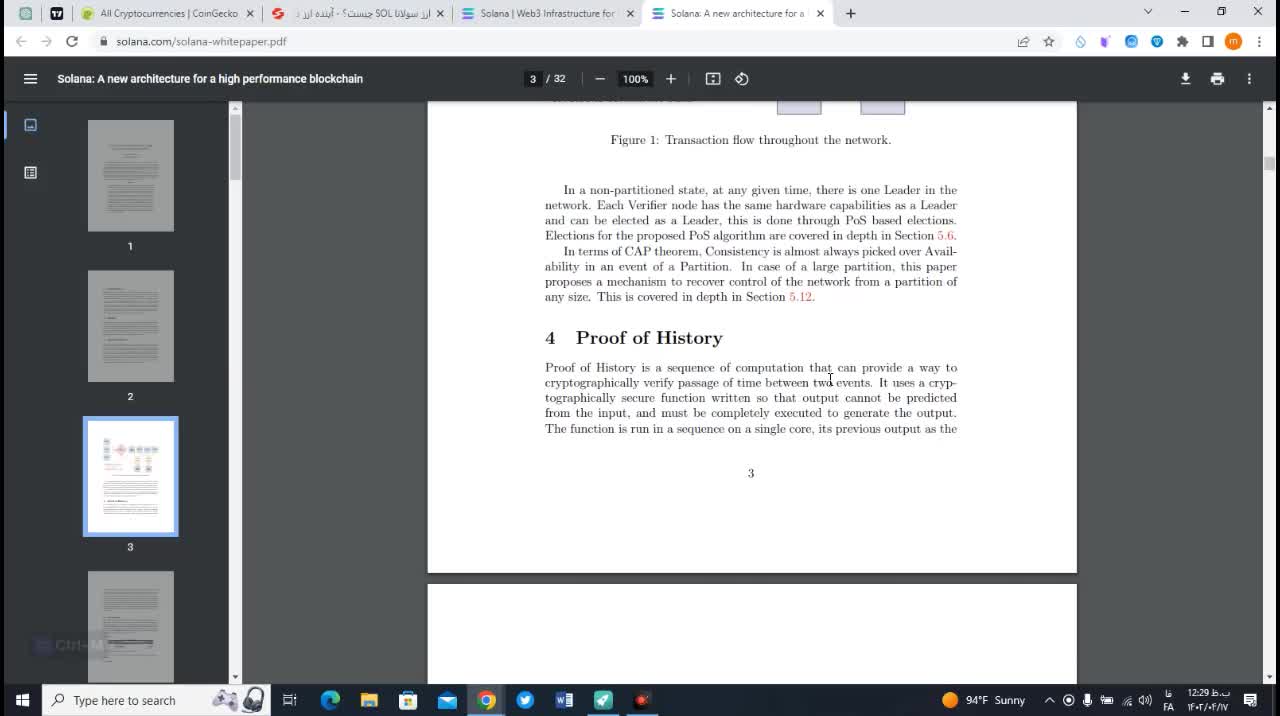Zoom out the PDF with minus
1280x716 pixels.
pyautogui.click(x=600, y=79)
